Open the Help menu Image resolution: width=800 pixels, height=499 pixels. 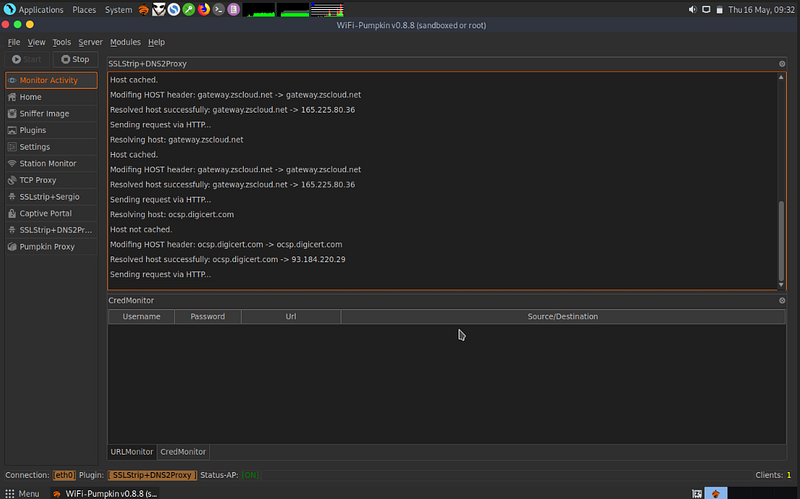pos(156,42)
